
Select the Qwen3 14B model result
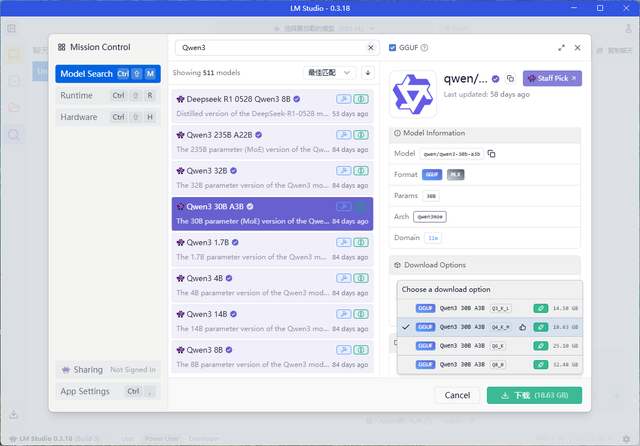(x=272, y=322)
